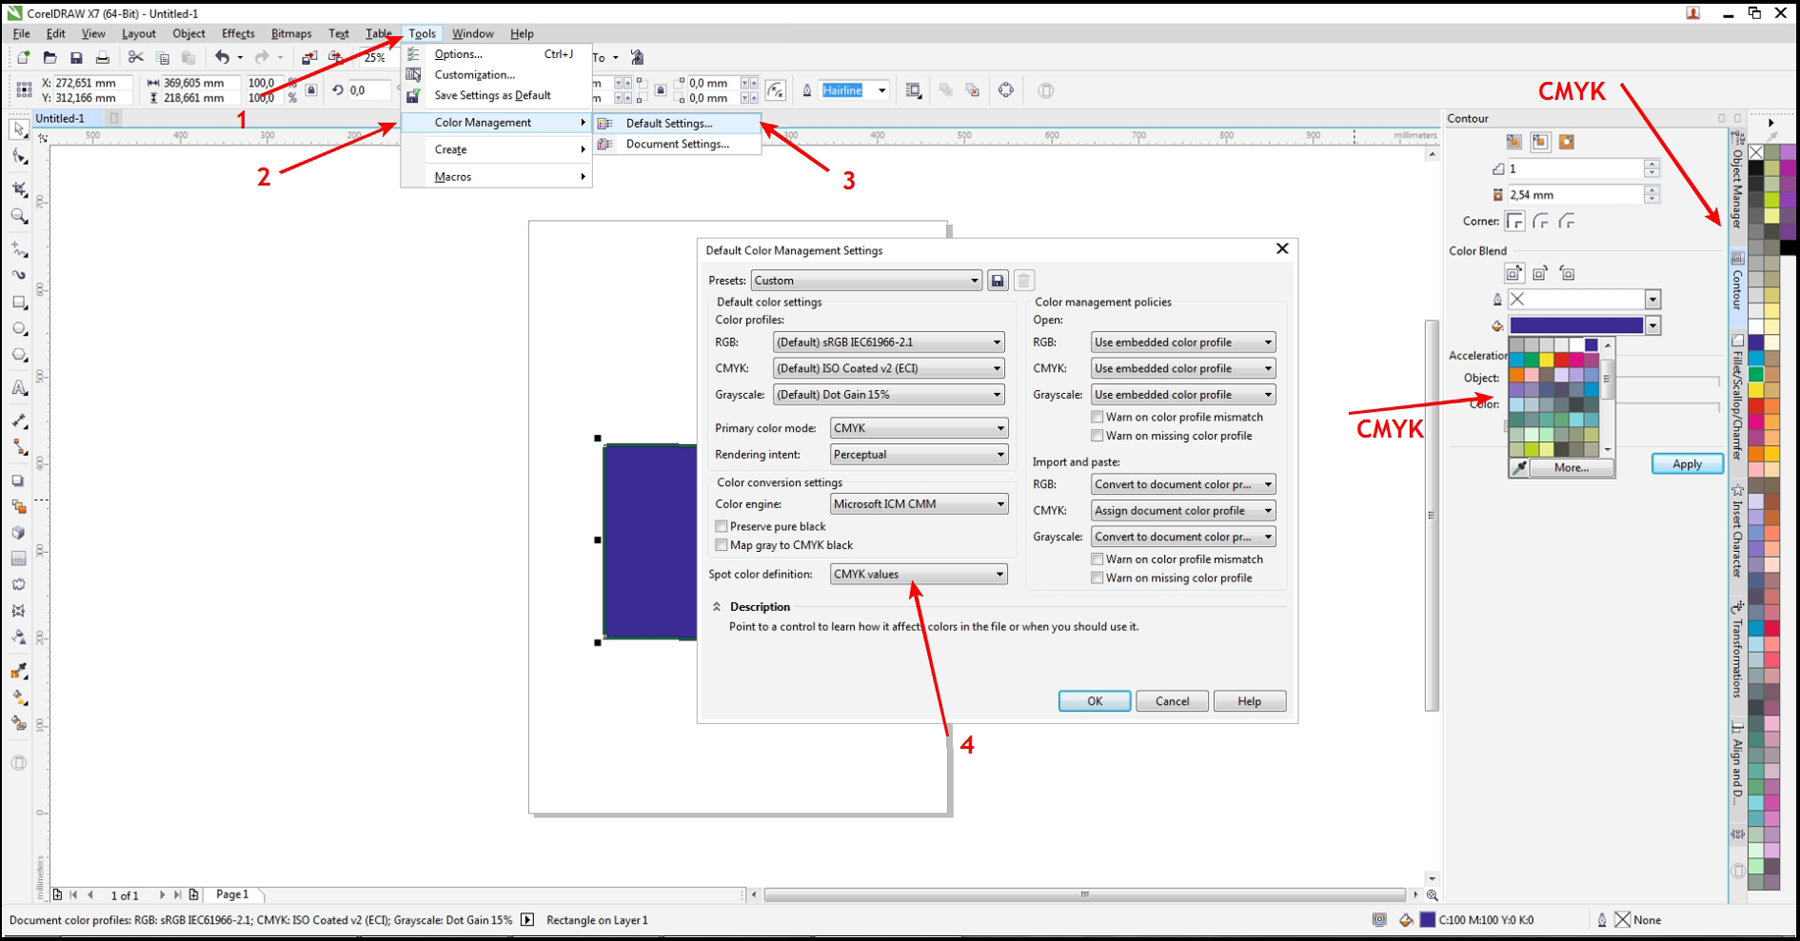Click the contour steps input field
This screenshot has height=941, width=1800.
[1575, 168]
